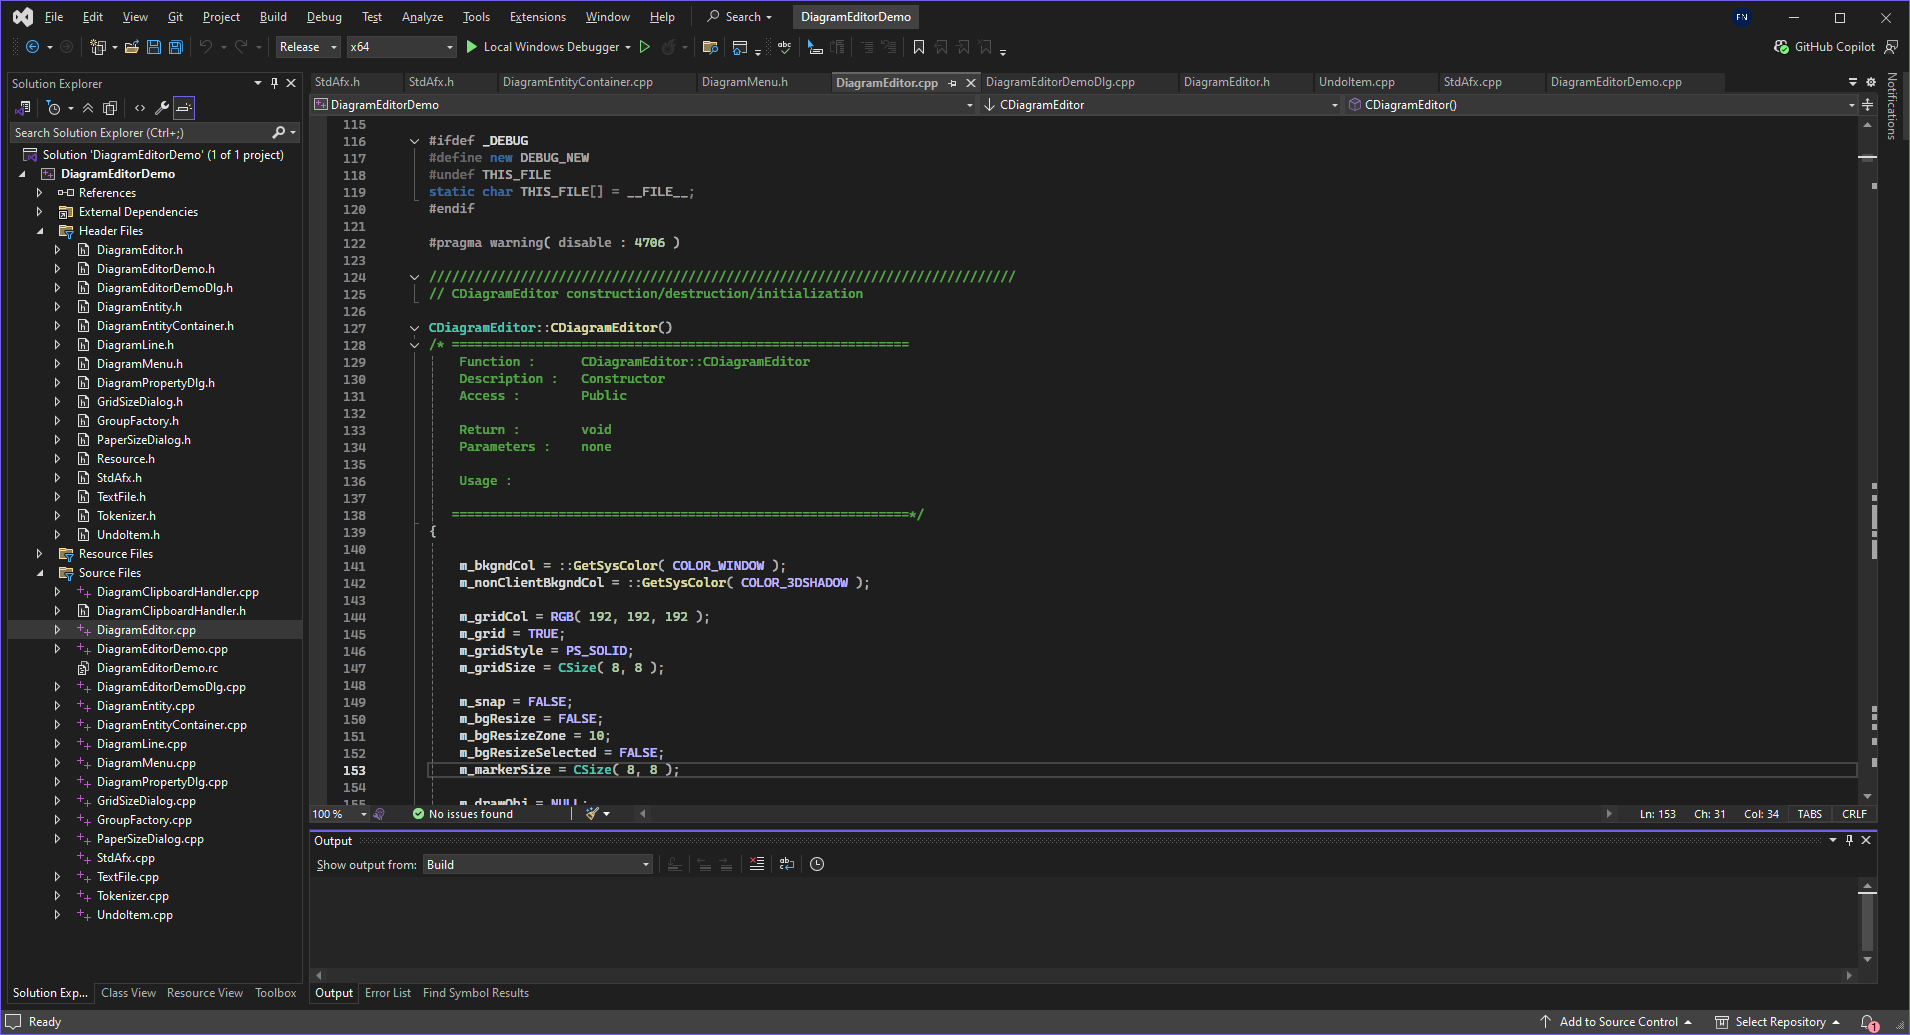Toggle auto-hide pin on Output panel
This screenshot has width=1910, height=1035.
click(x=1849, y=840)
